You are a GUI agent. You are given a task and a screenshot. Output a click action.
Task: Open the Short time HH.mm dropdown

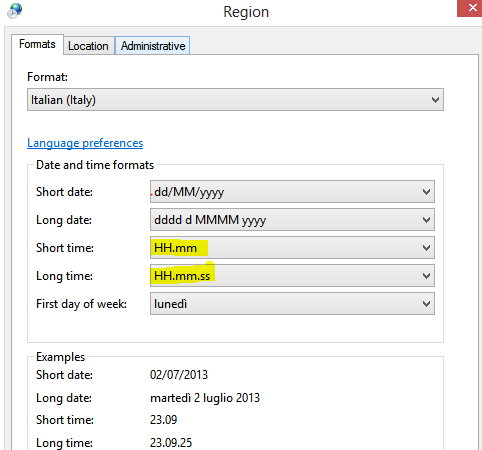coord(292,248)
